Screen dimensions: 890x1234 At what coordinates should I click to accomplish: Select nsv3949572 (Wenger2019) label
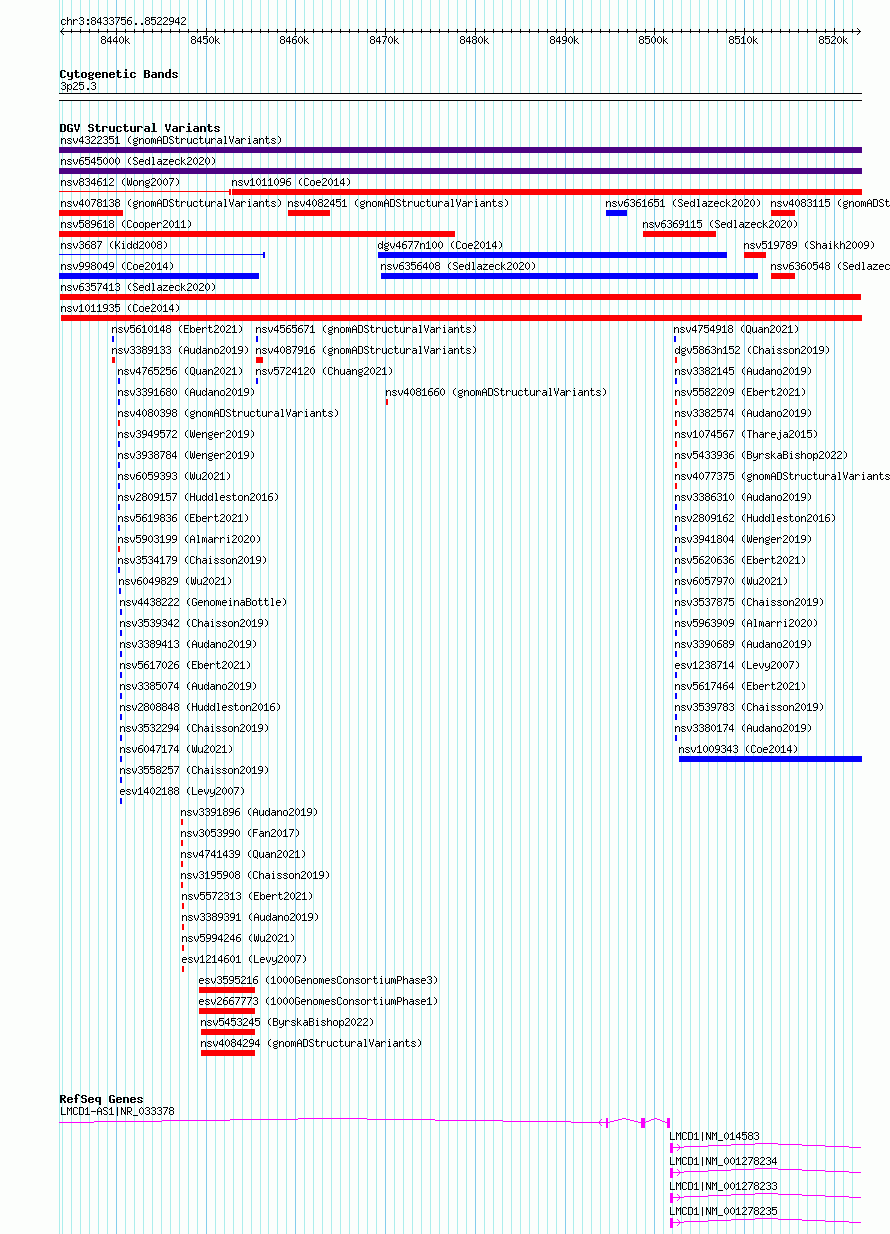pos(186,434)
